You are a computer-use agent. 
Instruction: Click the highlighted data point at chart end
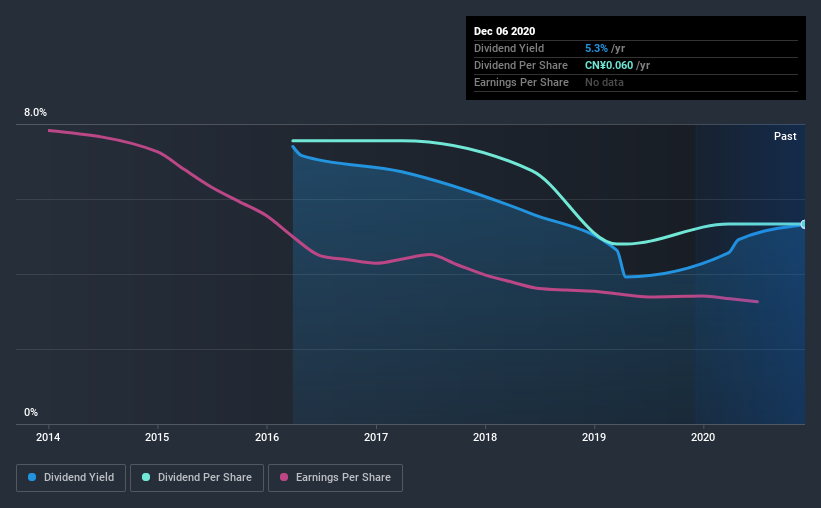coord(803,224)
